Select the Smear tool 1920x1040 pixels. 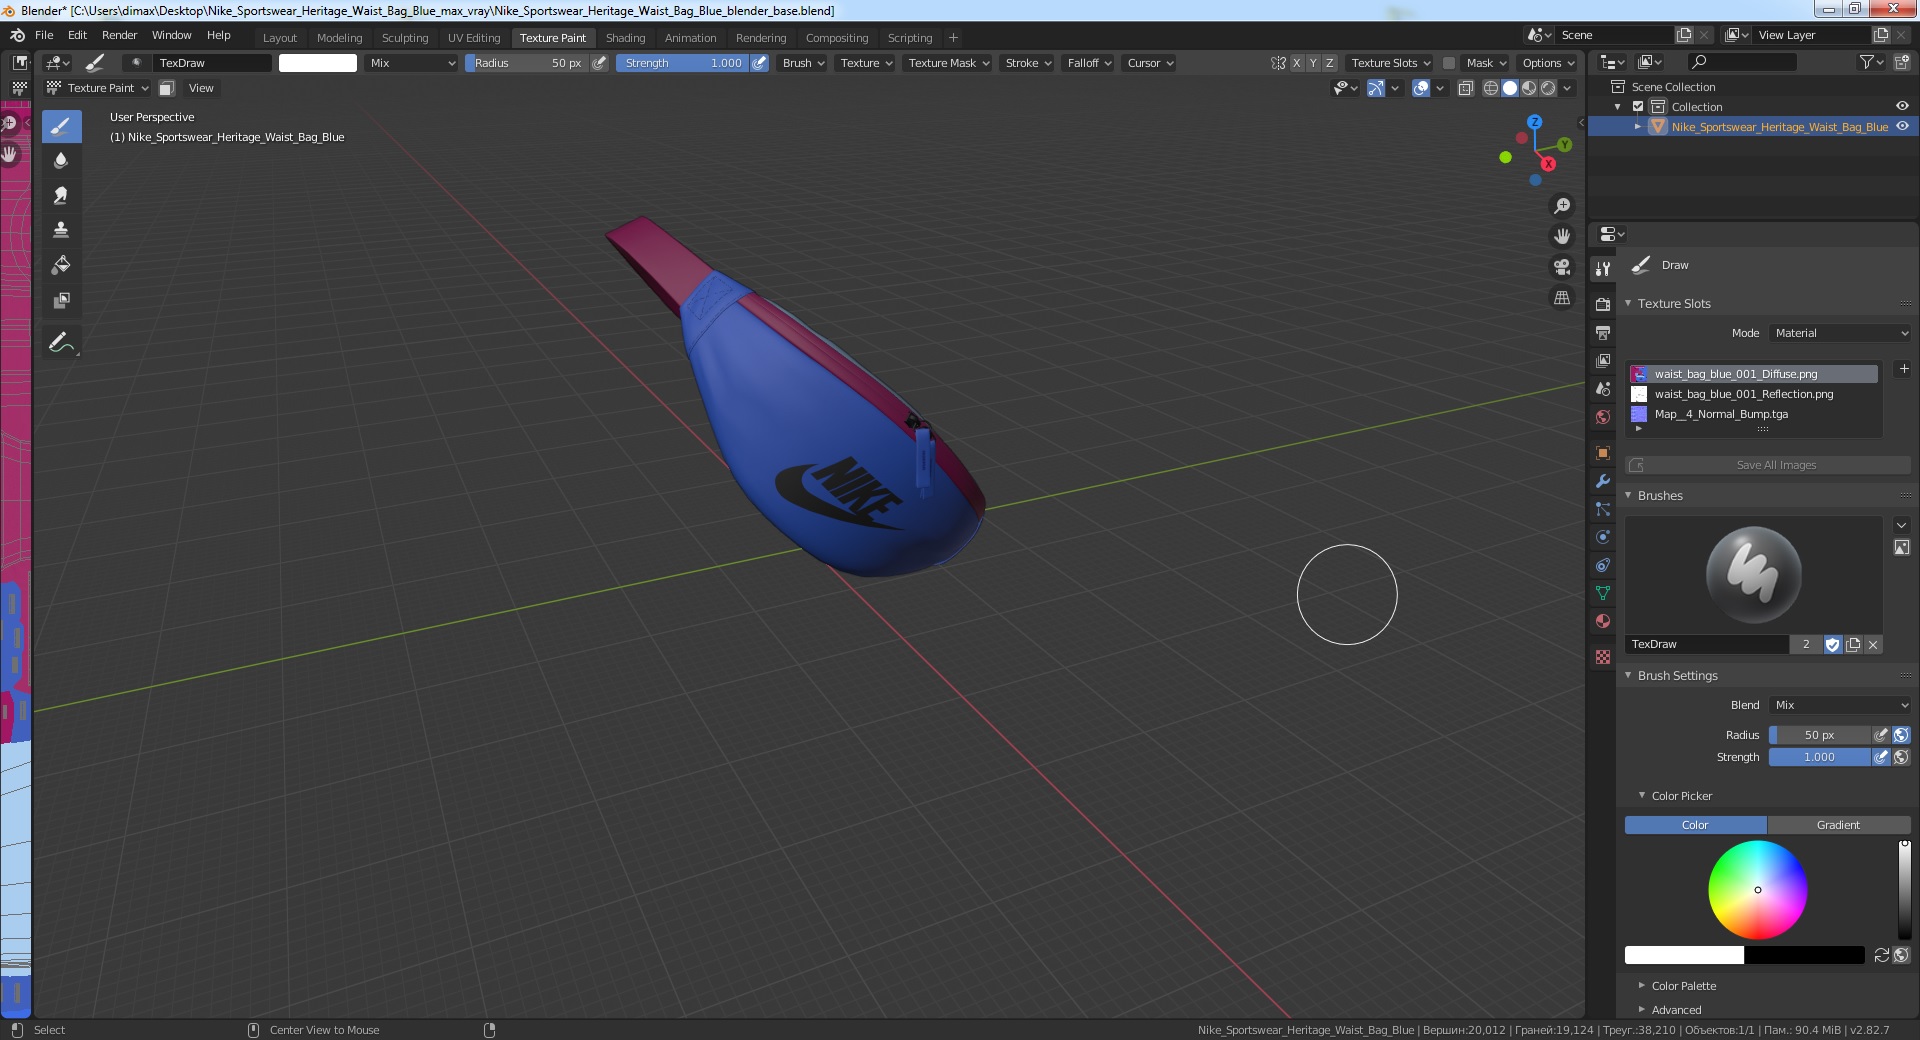pyautogui.click(x=61, y=195)
